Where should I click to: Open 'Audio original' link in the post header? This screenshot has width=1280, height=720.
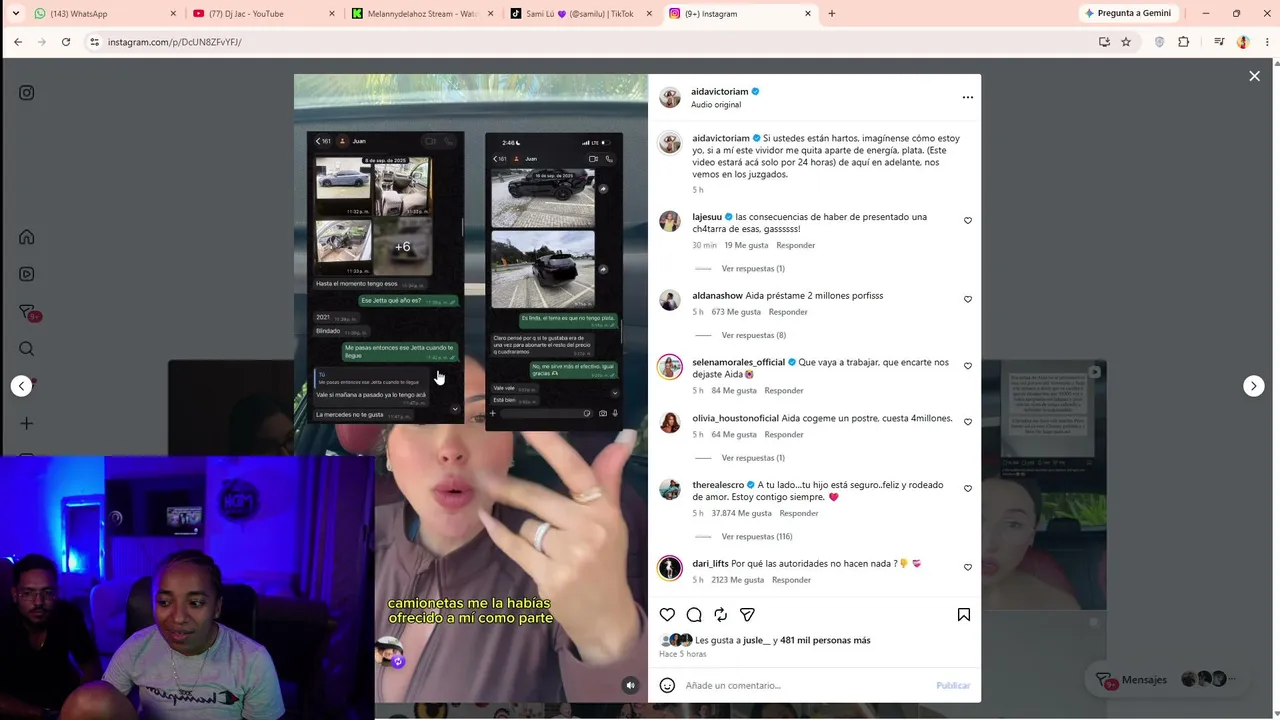pyautogui.click(x=716, y=105)
